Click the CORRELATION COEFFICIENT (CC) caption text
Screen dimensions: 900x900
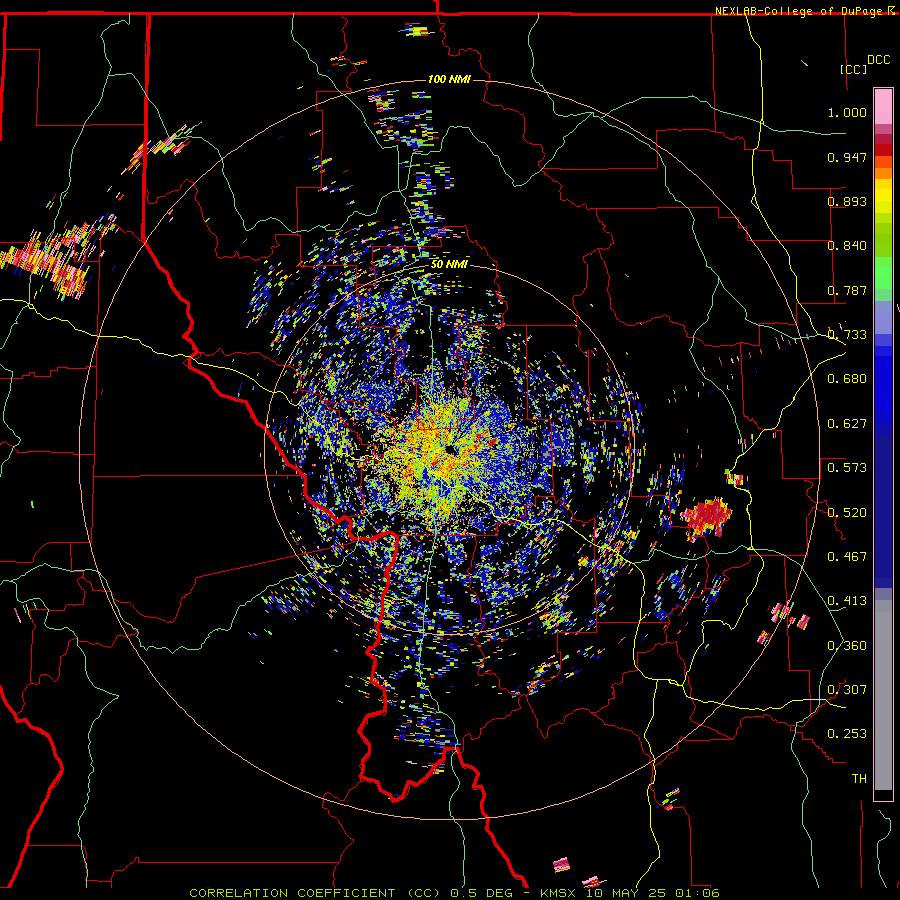(315, 893)
